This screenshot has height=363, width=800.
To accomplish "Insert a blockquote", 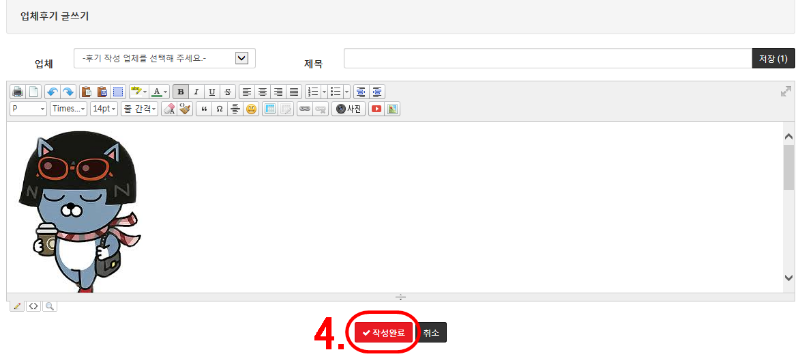I will pos(204,109).
